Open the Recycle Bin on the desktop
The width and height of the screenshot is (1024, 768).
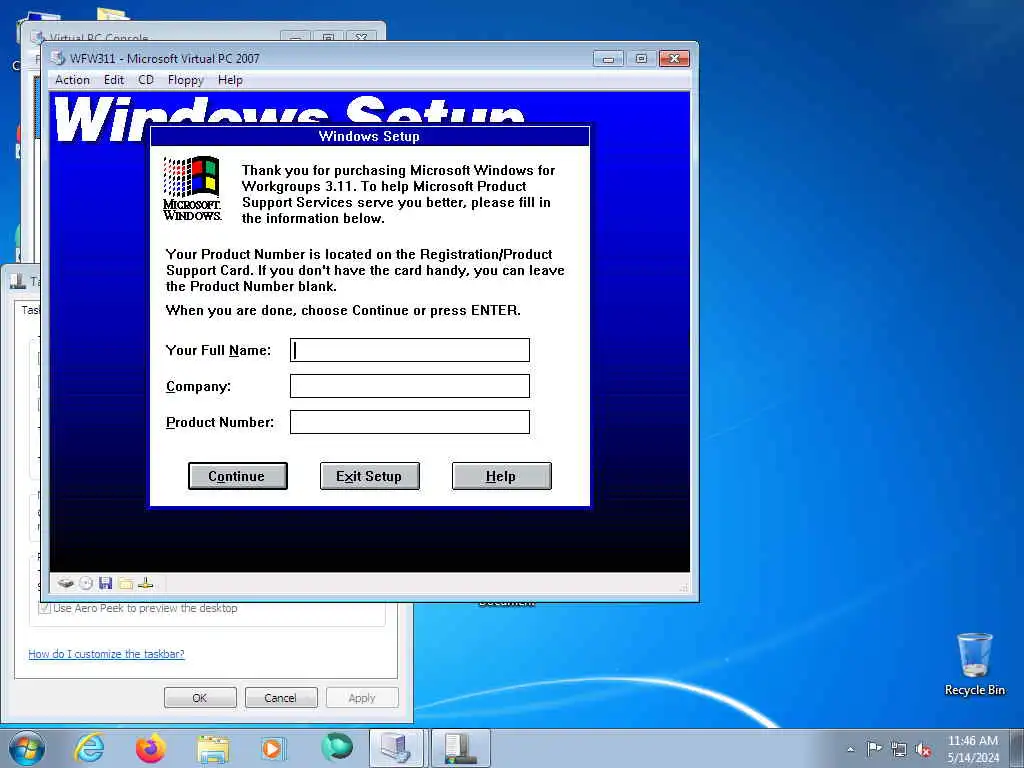click(974, 664)
